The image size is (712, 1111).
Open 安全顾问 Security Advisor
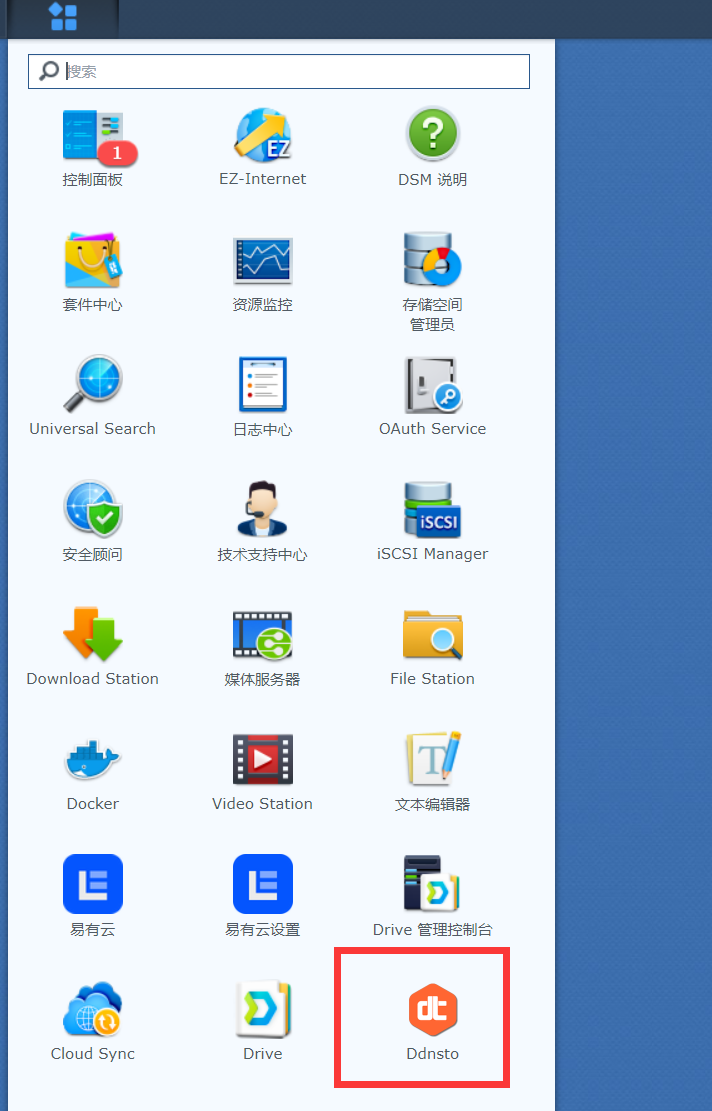click(93, 522)
